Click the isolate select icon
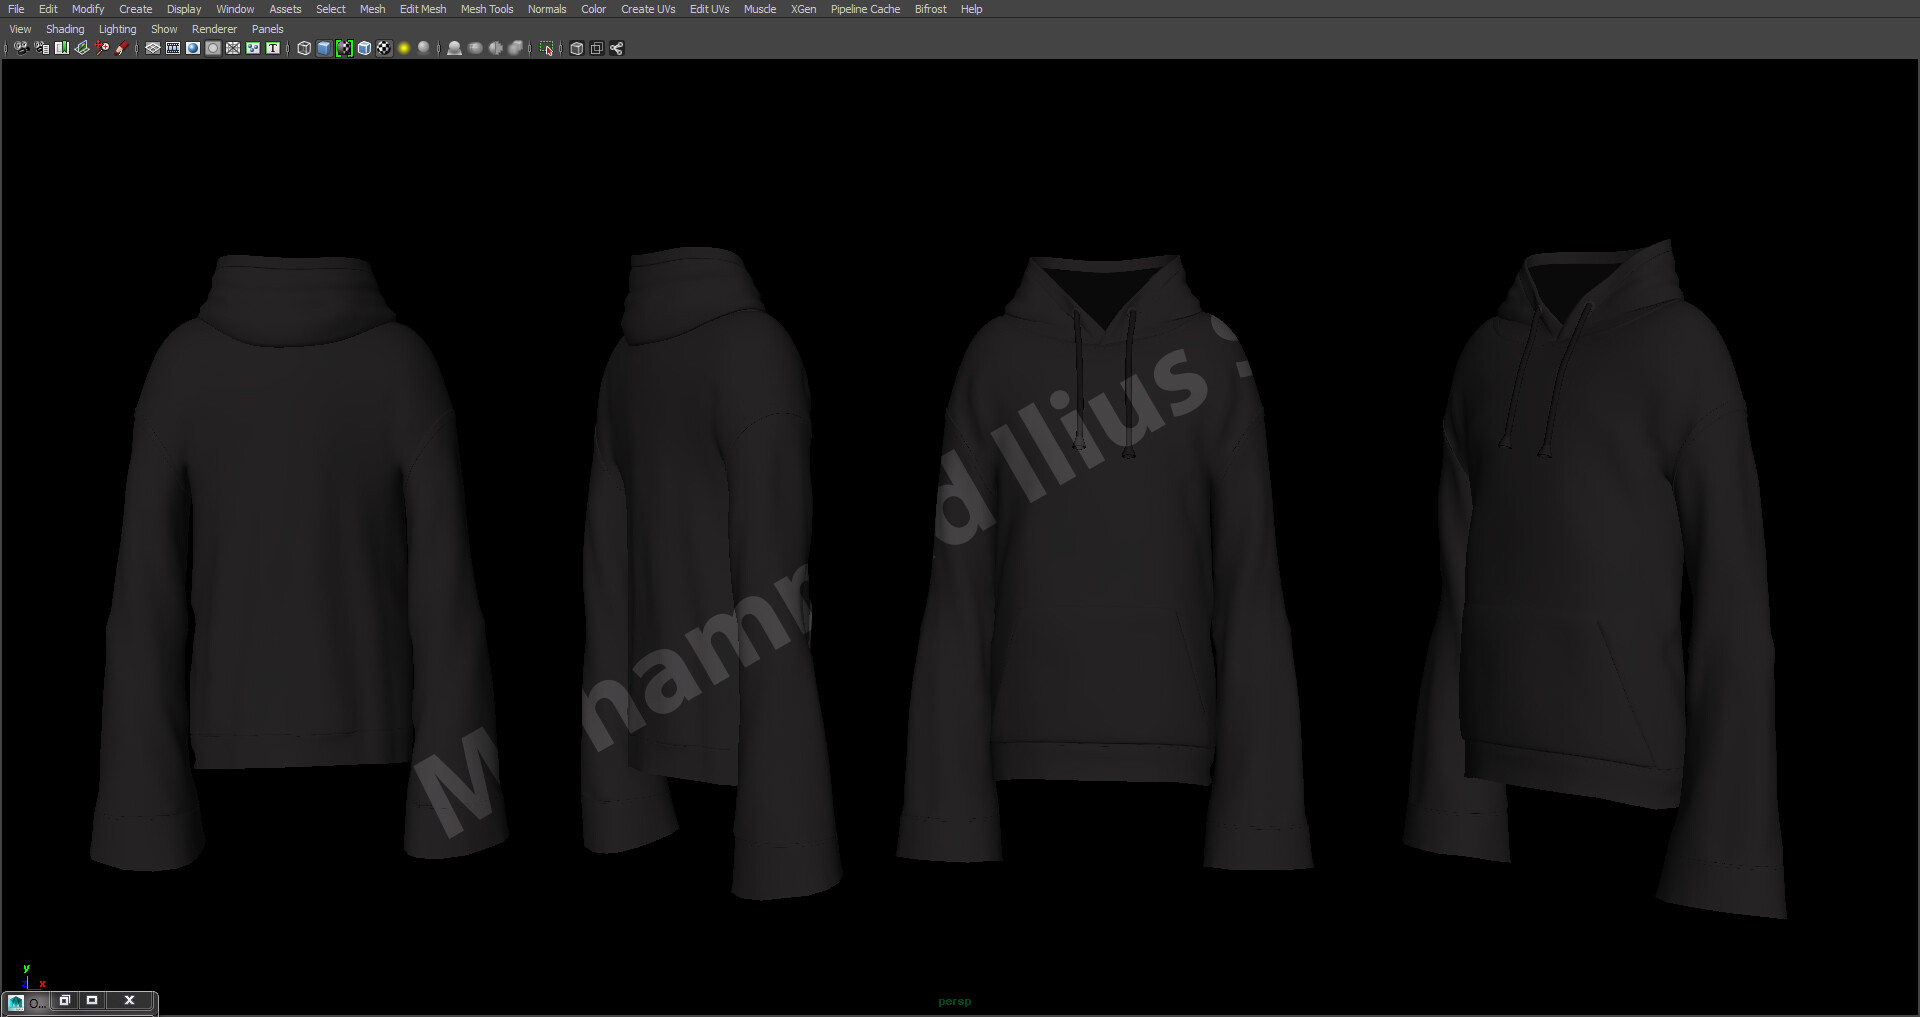The width and height of the screenshot is (1920, 1017). point(547,48)
